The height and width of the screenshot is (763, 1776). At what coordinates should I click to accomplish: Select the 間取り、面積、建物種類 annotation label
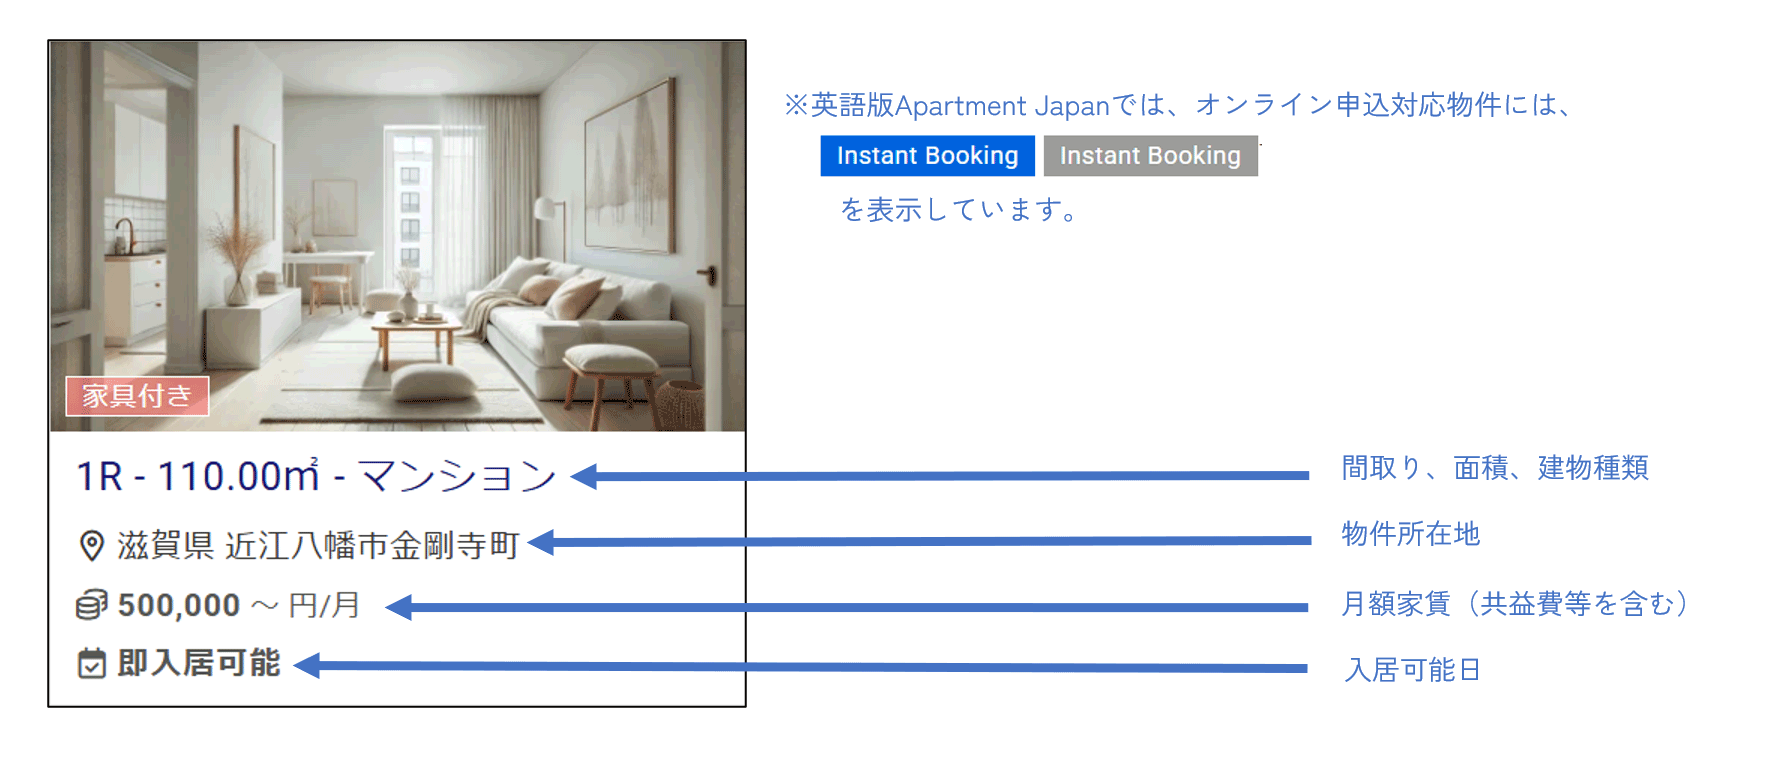tap(1494, 468)
